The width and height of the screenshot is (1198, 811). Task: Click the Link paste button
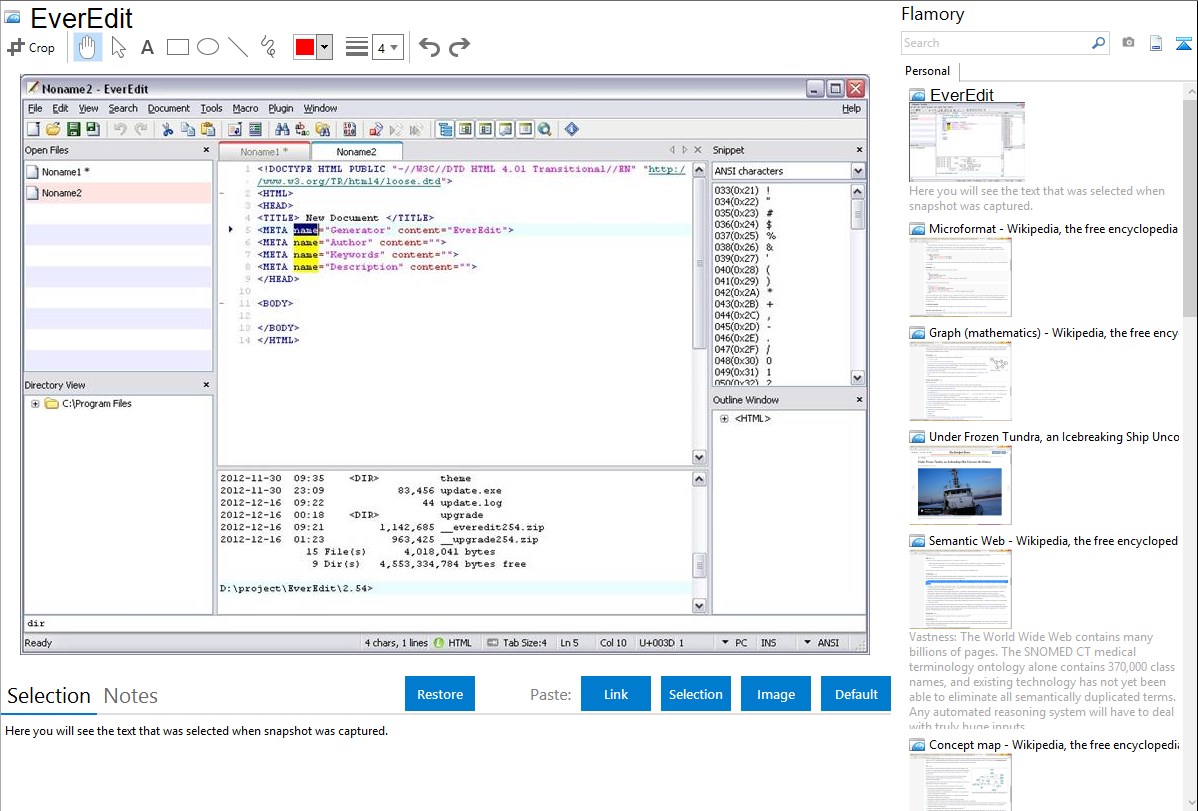[x=616, y=694]
